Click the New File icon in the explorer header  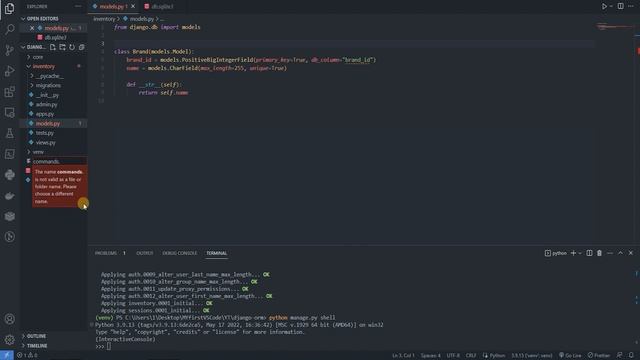[53, 47]
